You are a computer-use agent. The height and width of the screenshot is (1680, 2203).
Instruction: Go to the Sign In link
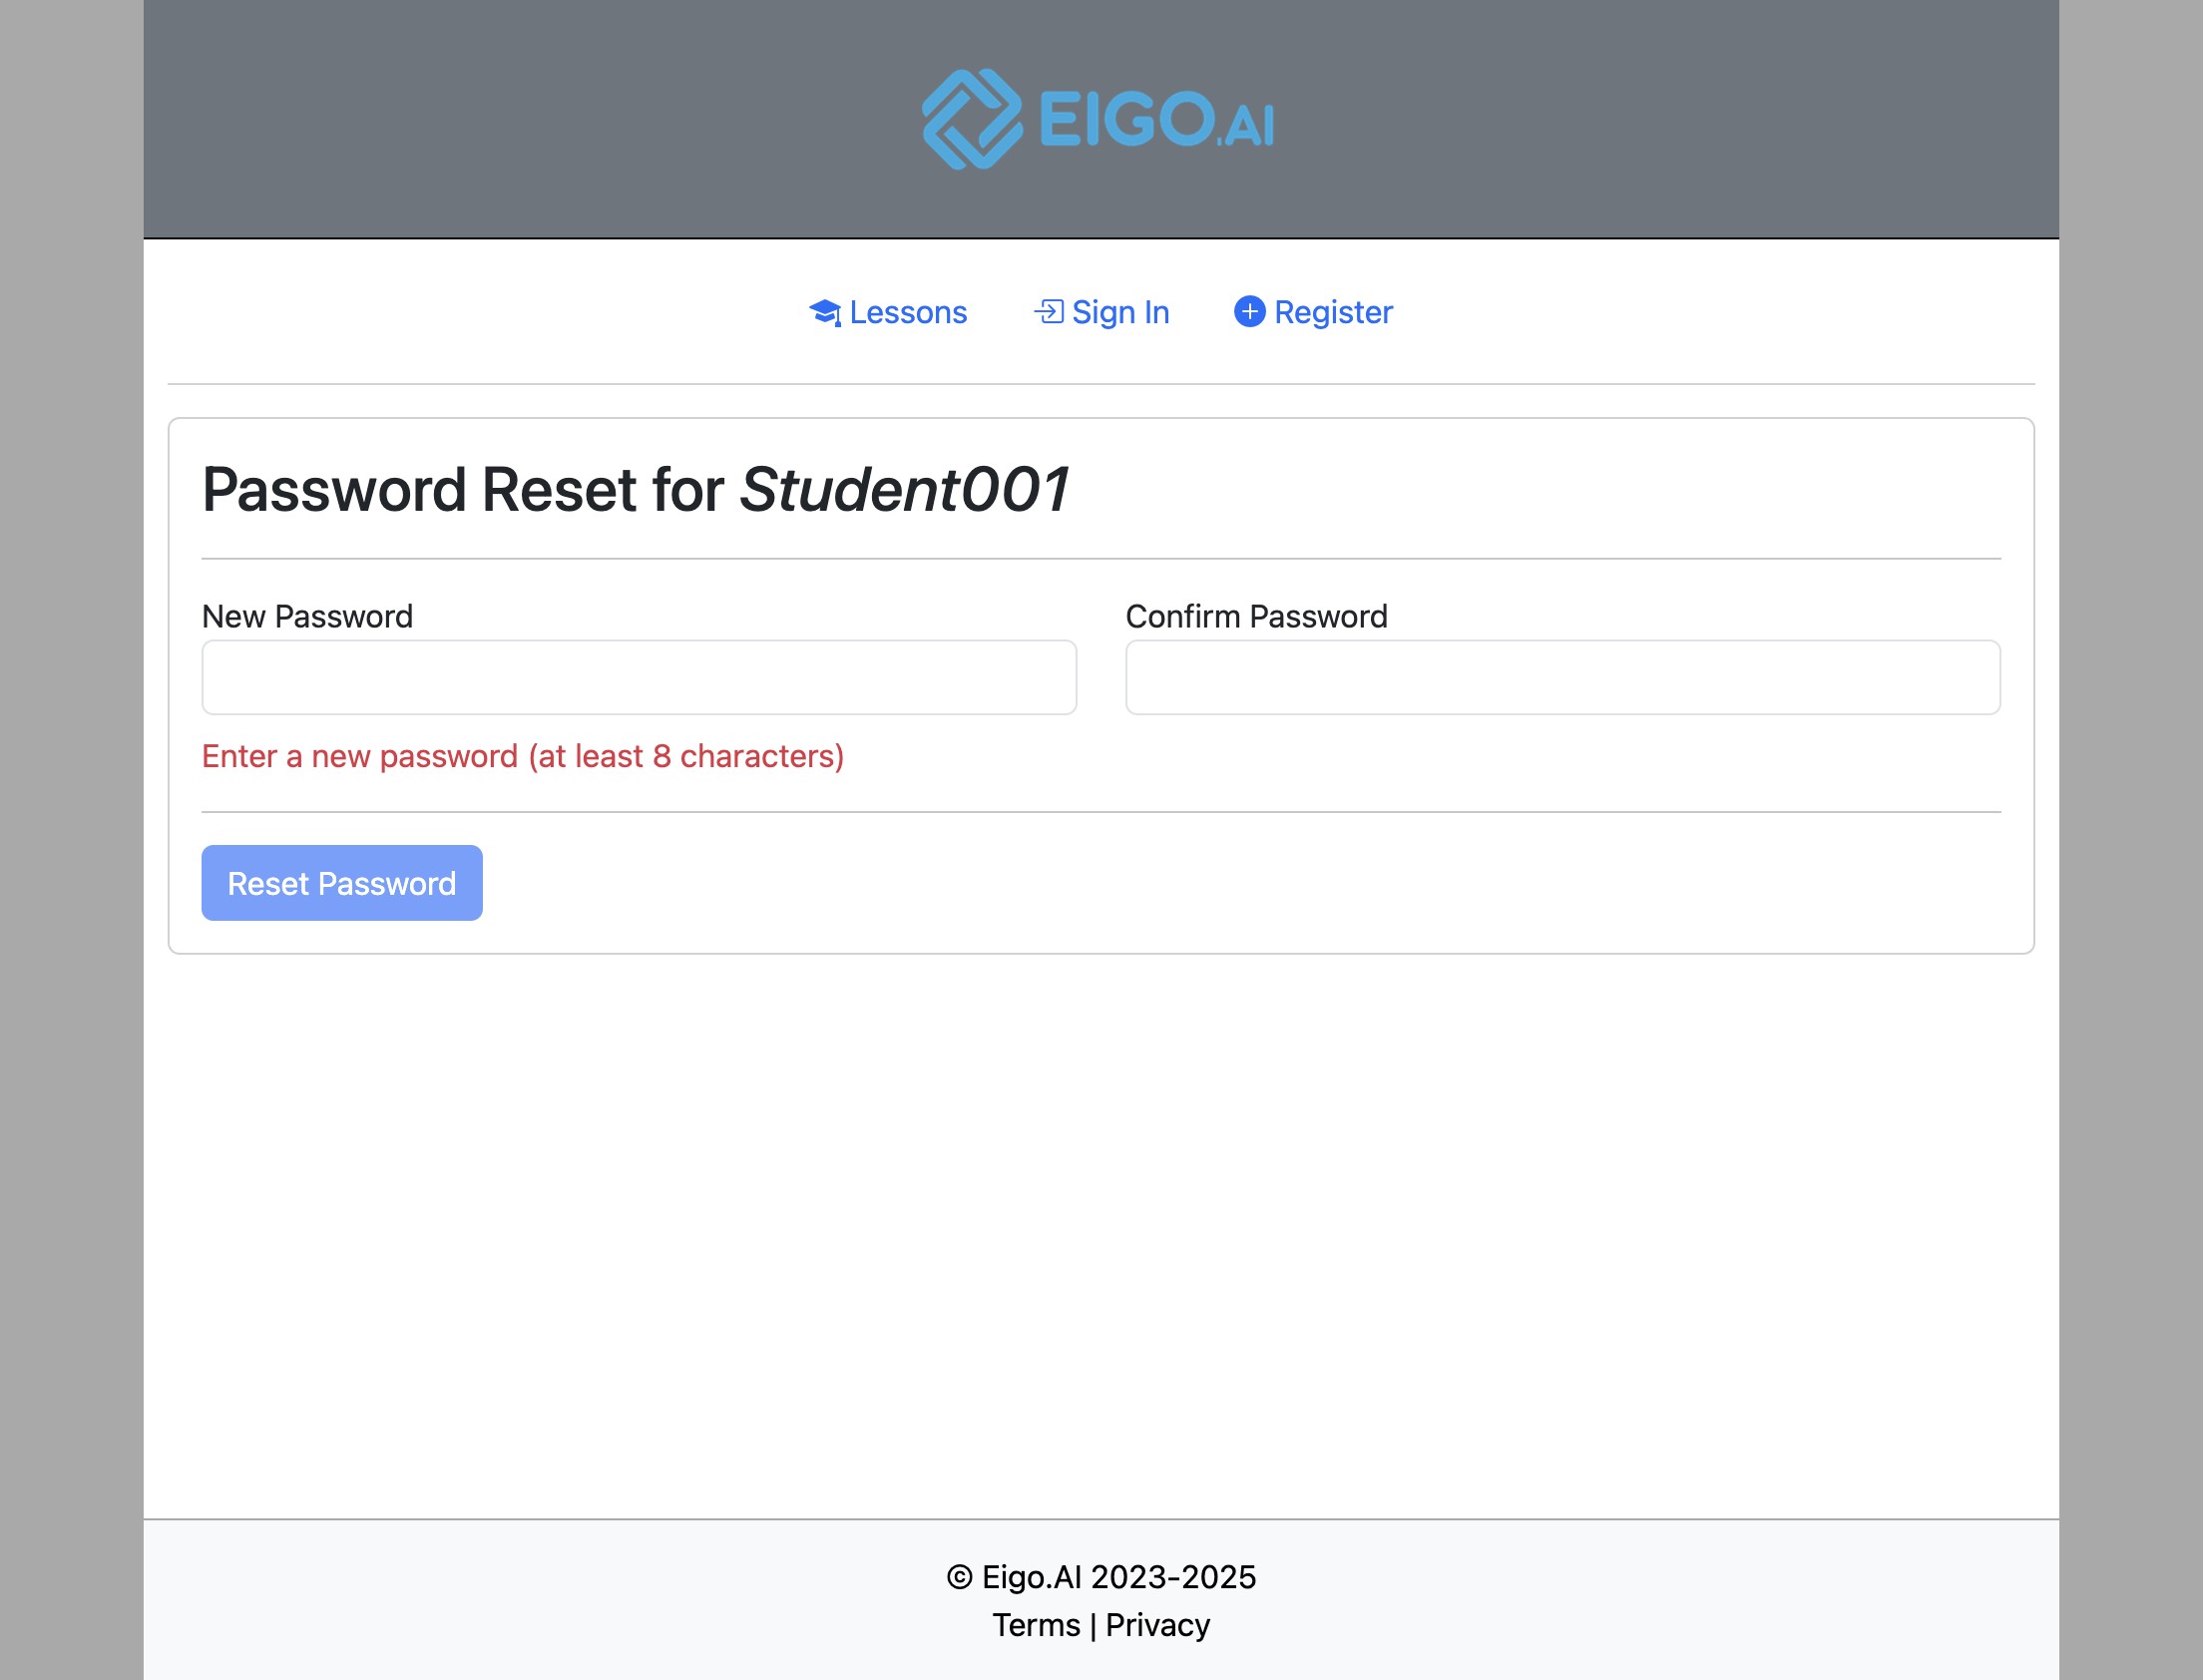(x=1101, y=313)
